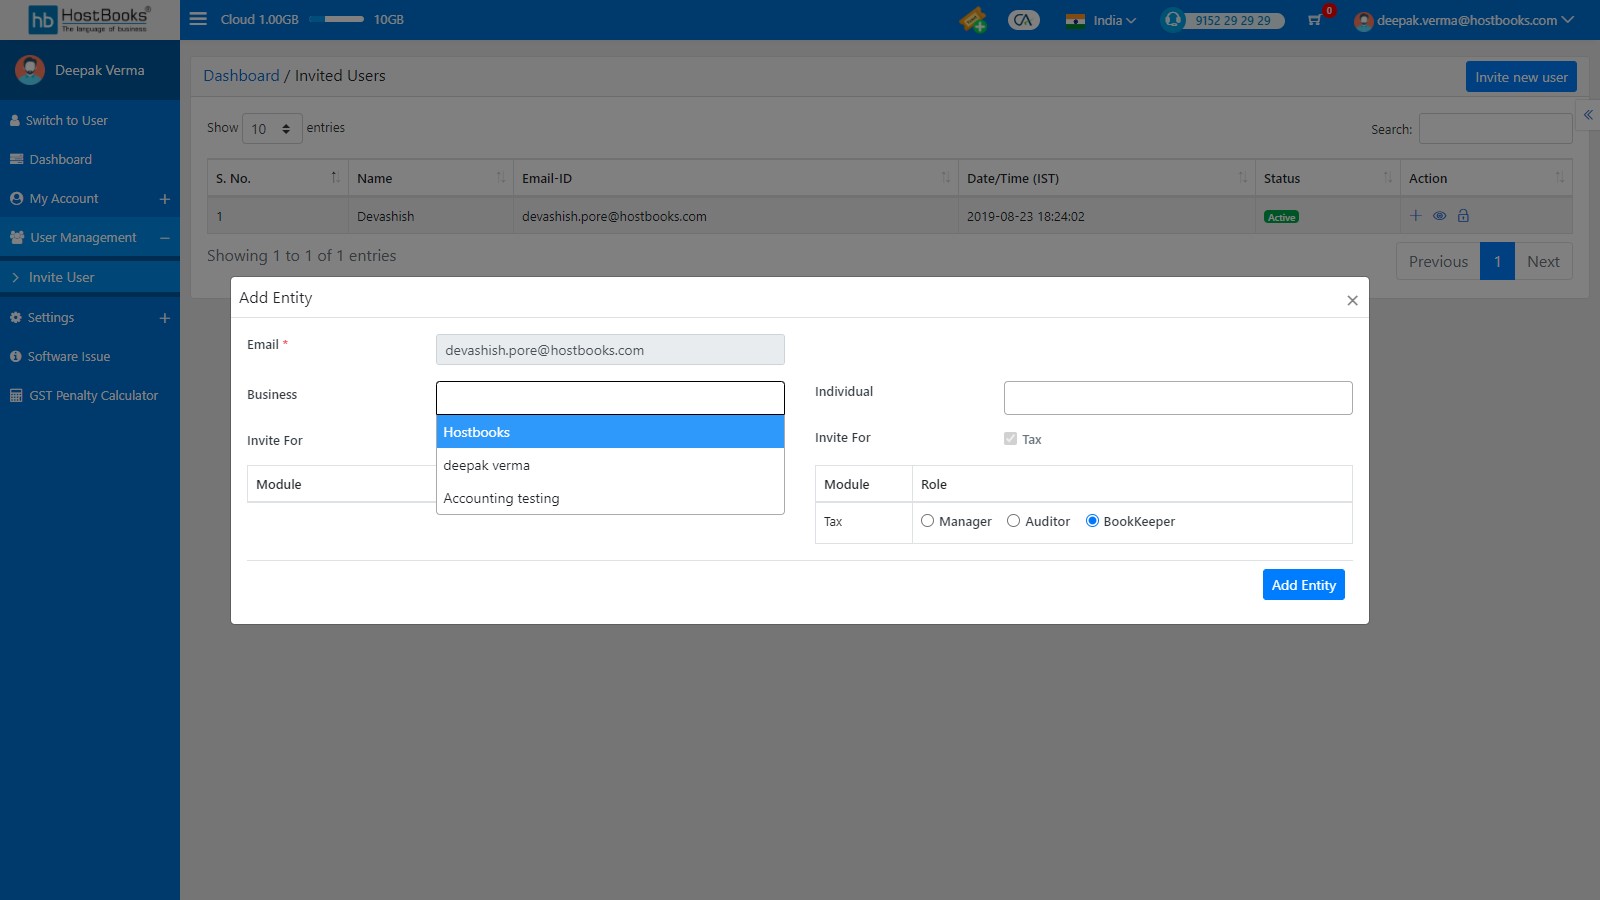Click the Add Entity button
Screen dimensions: 1600x900
tap(1303, 585)
